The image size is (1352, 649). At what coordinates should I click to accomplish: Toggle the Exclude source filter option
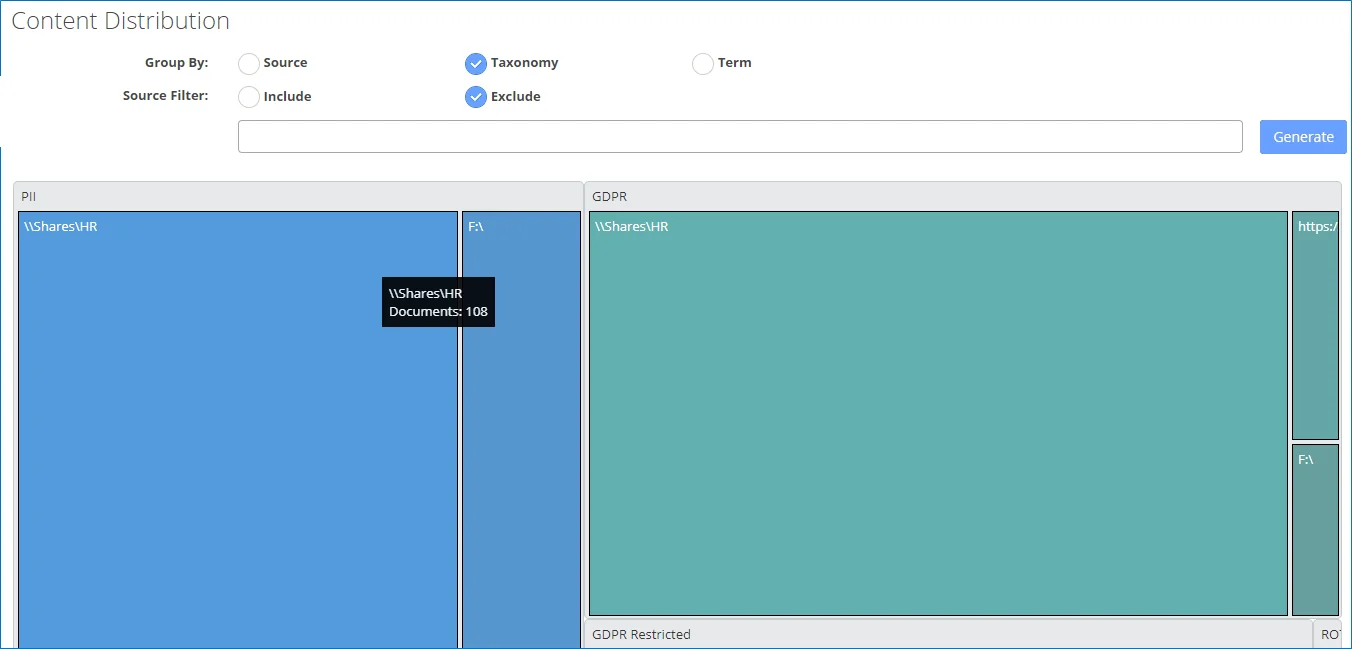pos(476,97)
